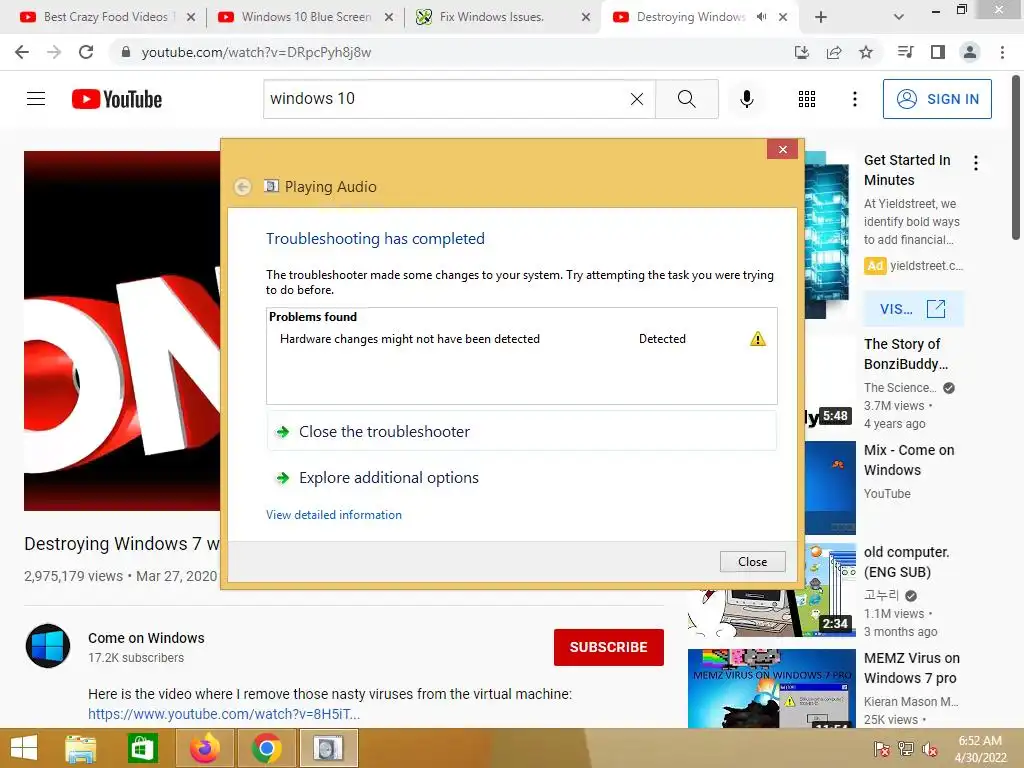
Task: Click the muted volume tray icon
Action: pyautogui.click(x=930, y=749)
